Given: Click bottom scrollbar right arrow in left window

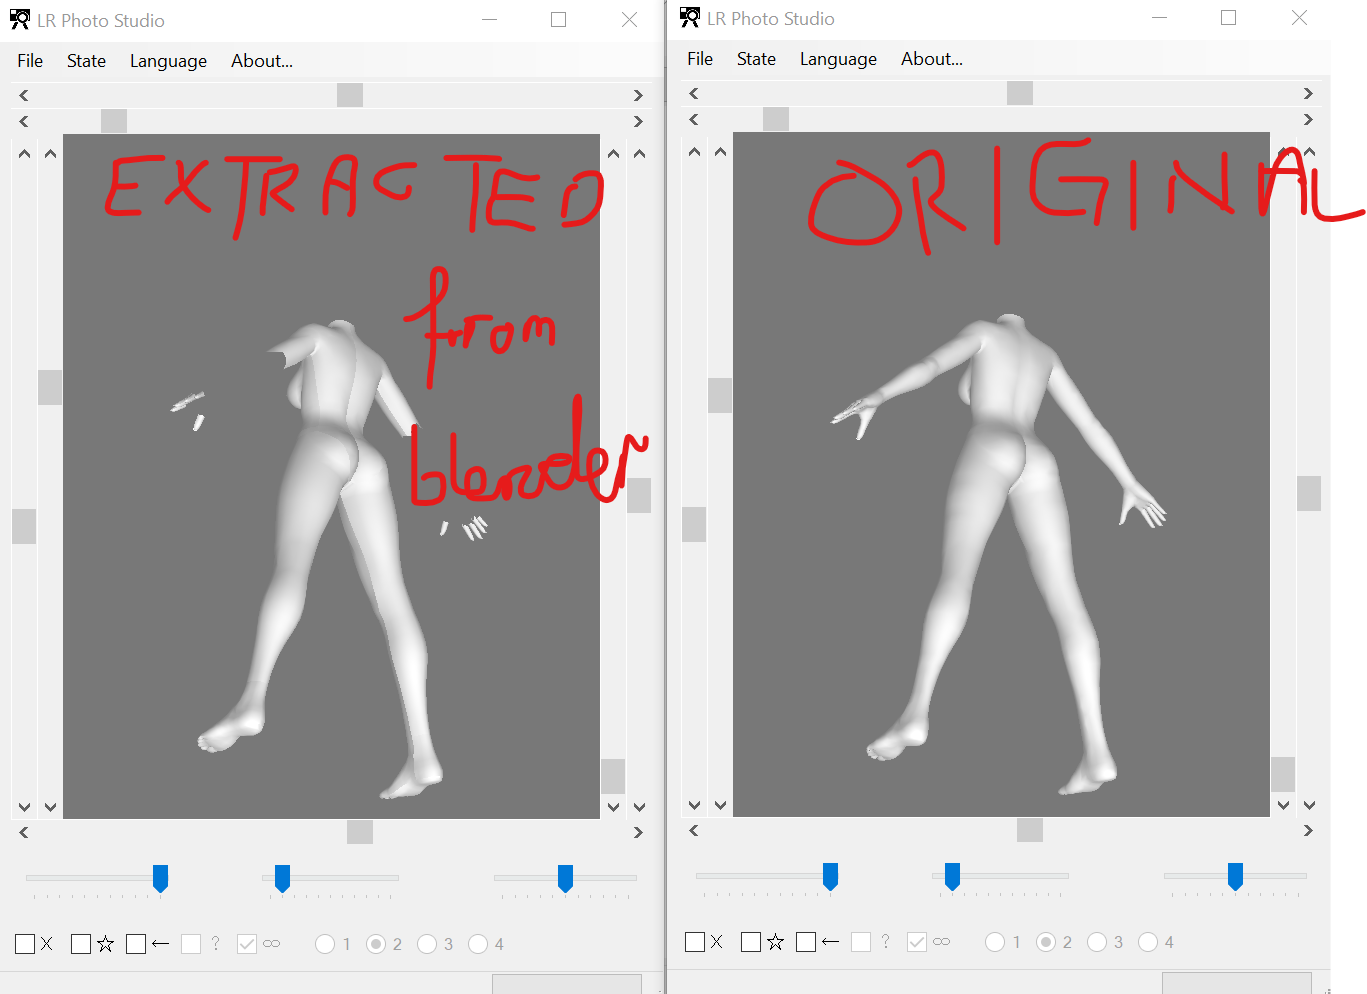Looking at the screenshot, I should coord(638,832).
